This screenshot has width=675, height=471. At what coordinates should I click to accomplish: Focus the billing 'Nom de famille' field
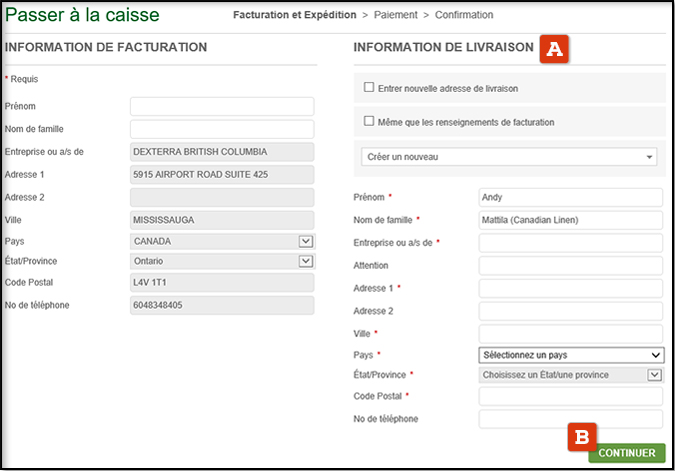pos(223,129)
